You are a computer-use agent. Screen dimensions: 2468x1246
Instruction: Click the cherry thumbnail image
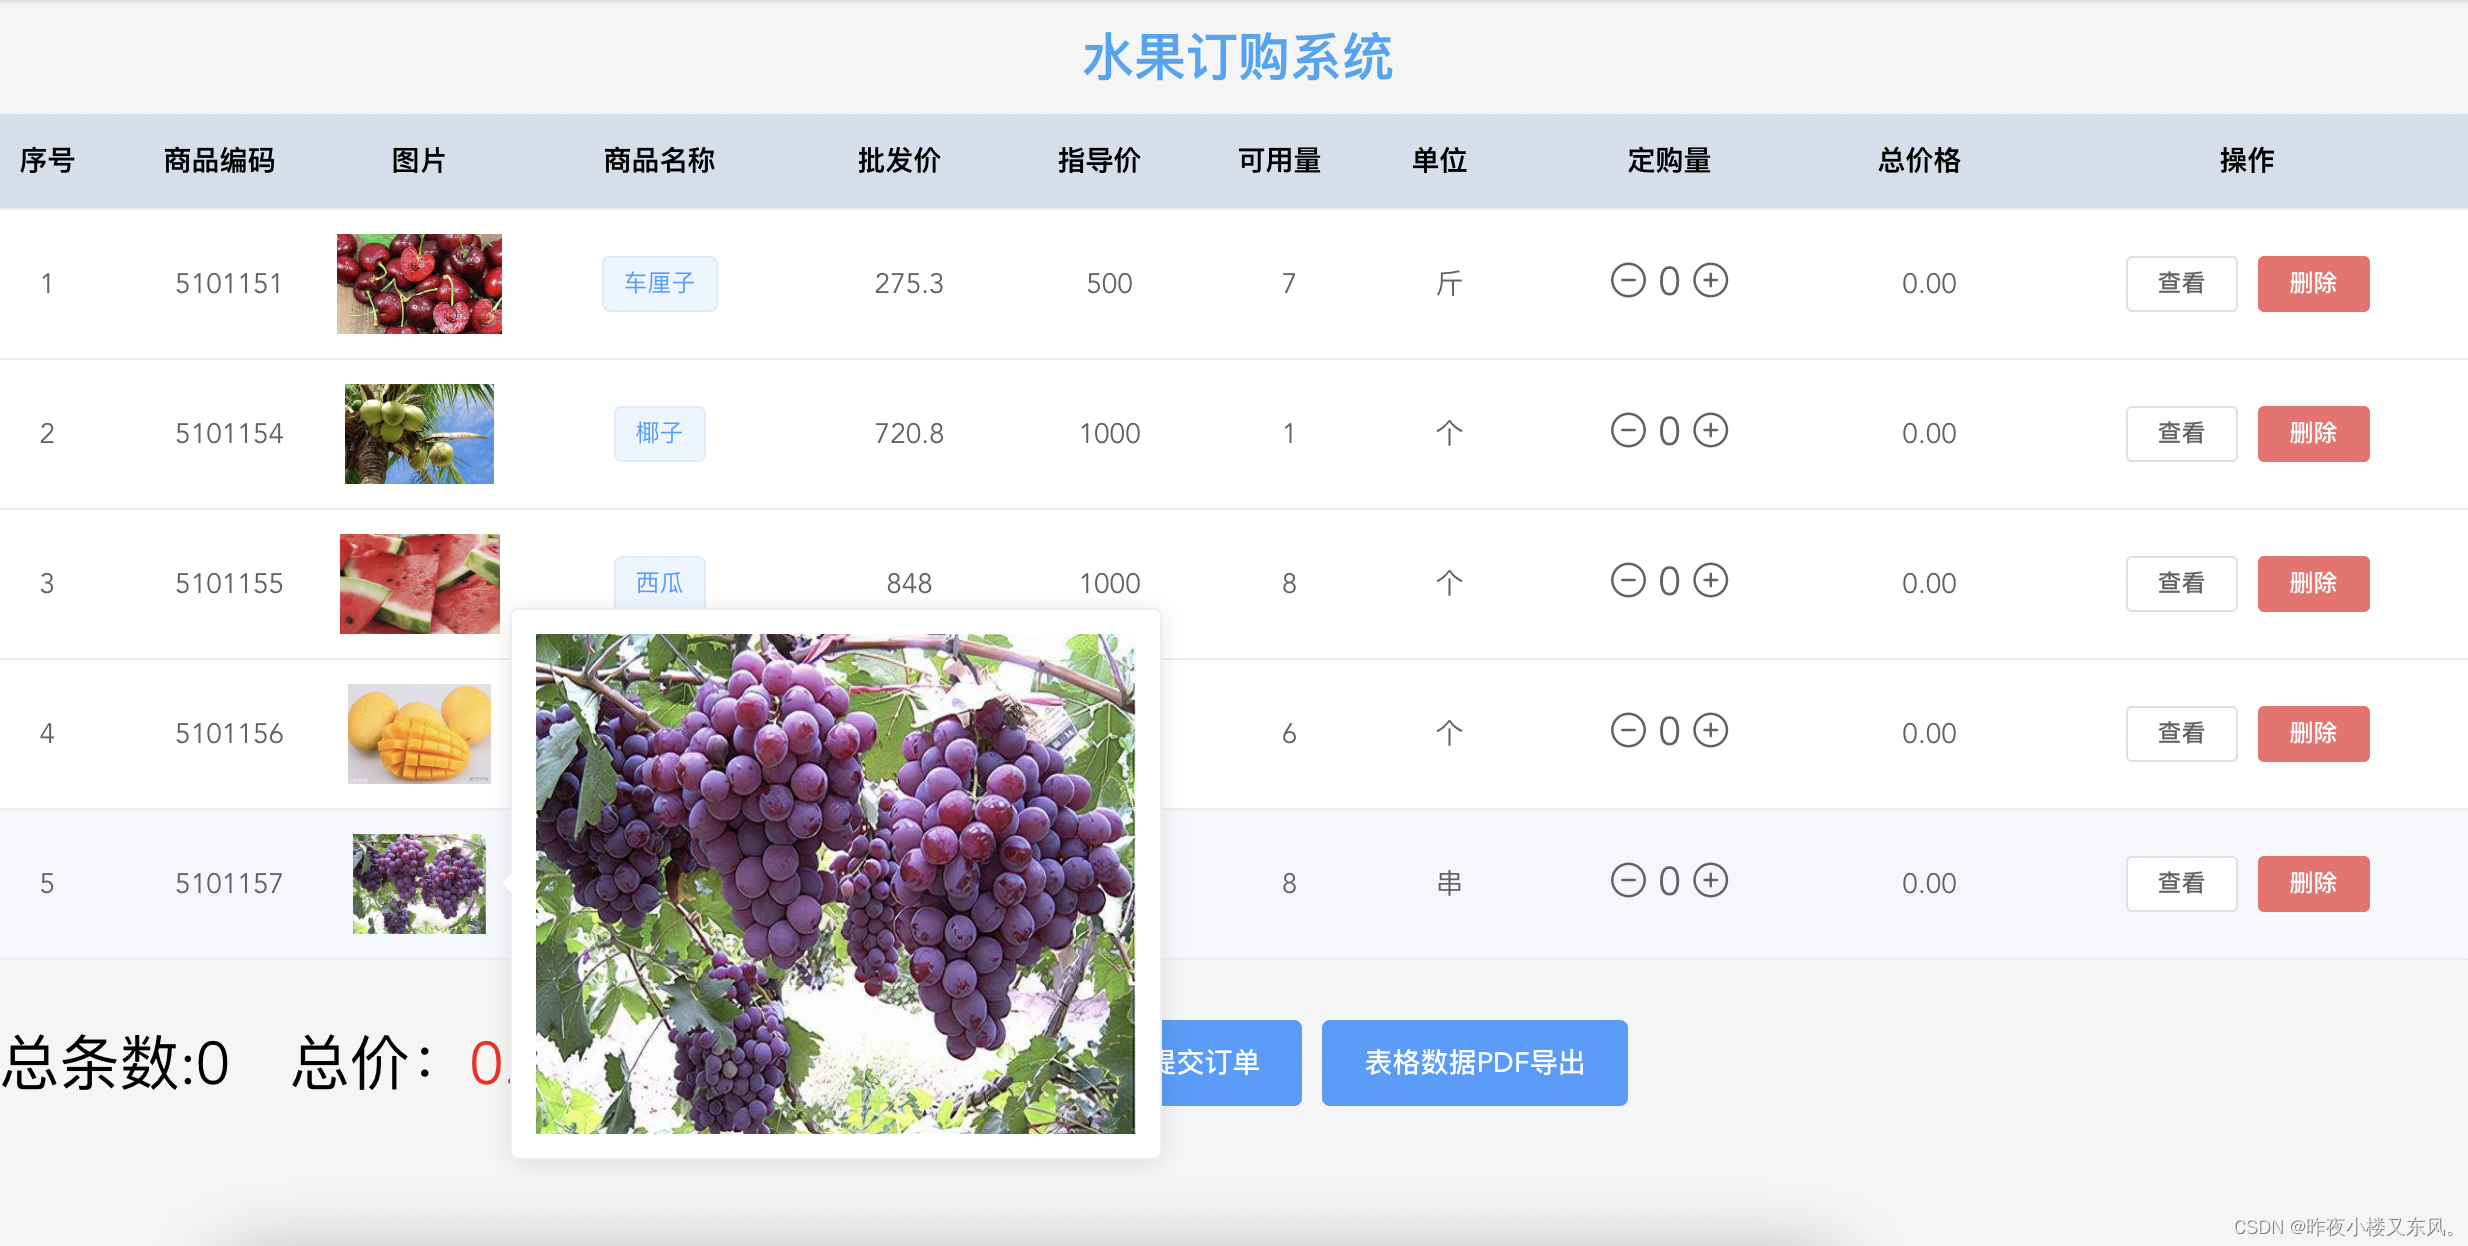419,284
